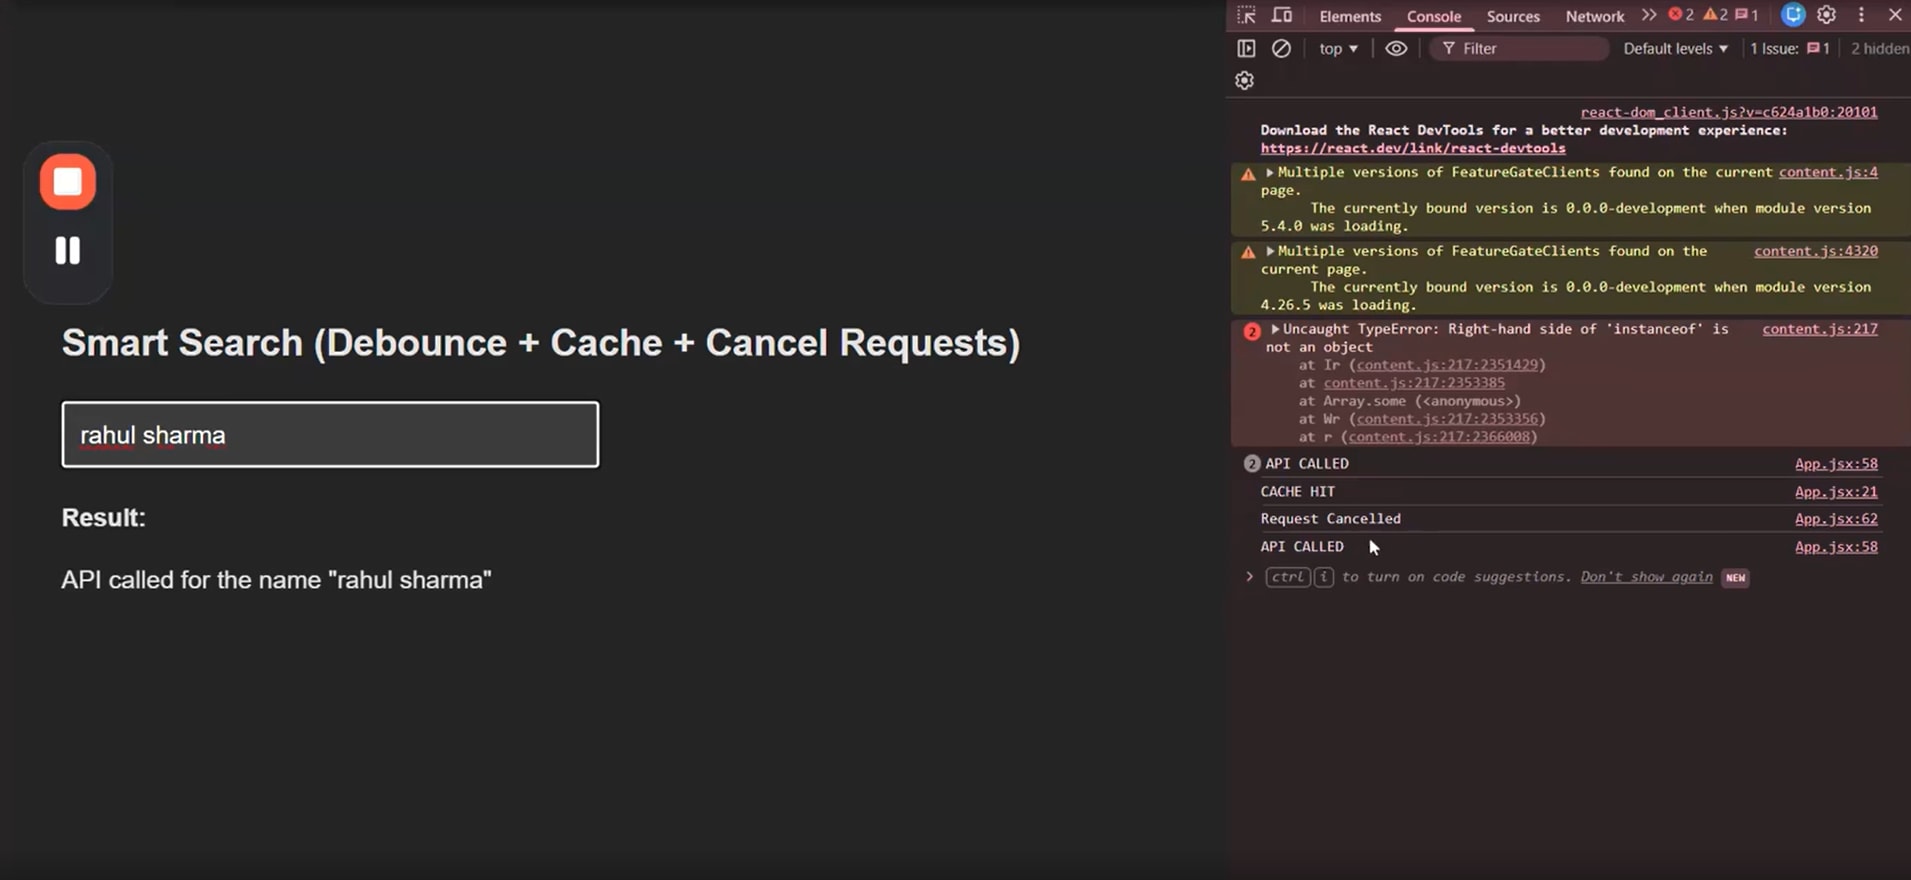This screenshot has width=1911, height=880.
Task: Switch to the Elements tab
Action: (x=1349, y=16)
